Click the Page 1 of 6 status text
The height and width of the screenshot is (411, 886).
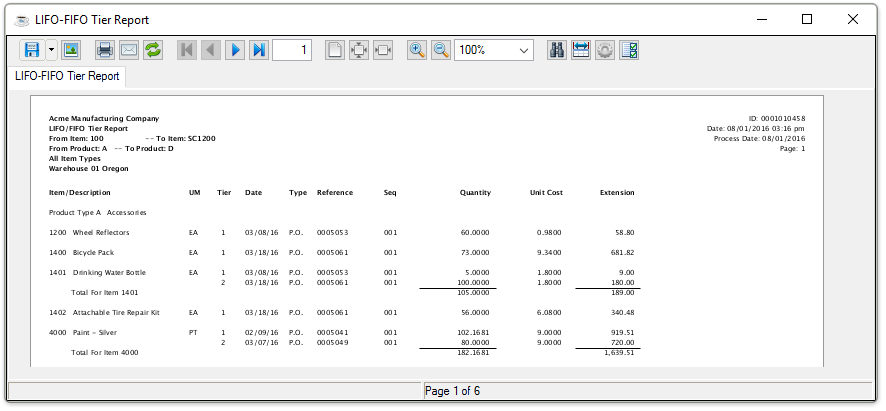(452, 391)
